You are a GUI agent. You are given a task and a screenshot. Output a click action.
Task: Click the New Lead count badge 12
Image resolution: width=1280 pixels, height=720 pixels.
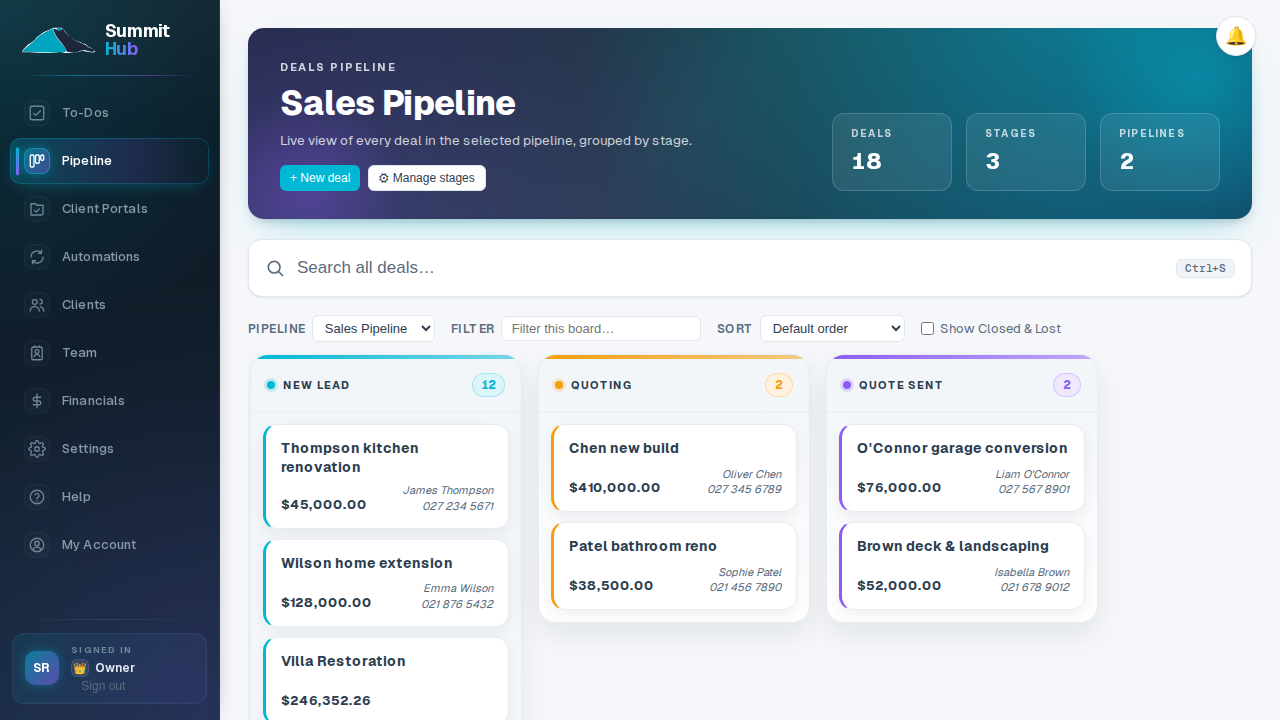(488, 385)
